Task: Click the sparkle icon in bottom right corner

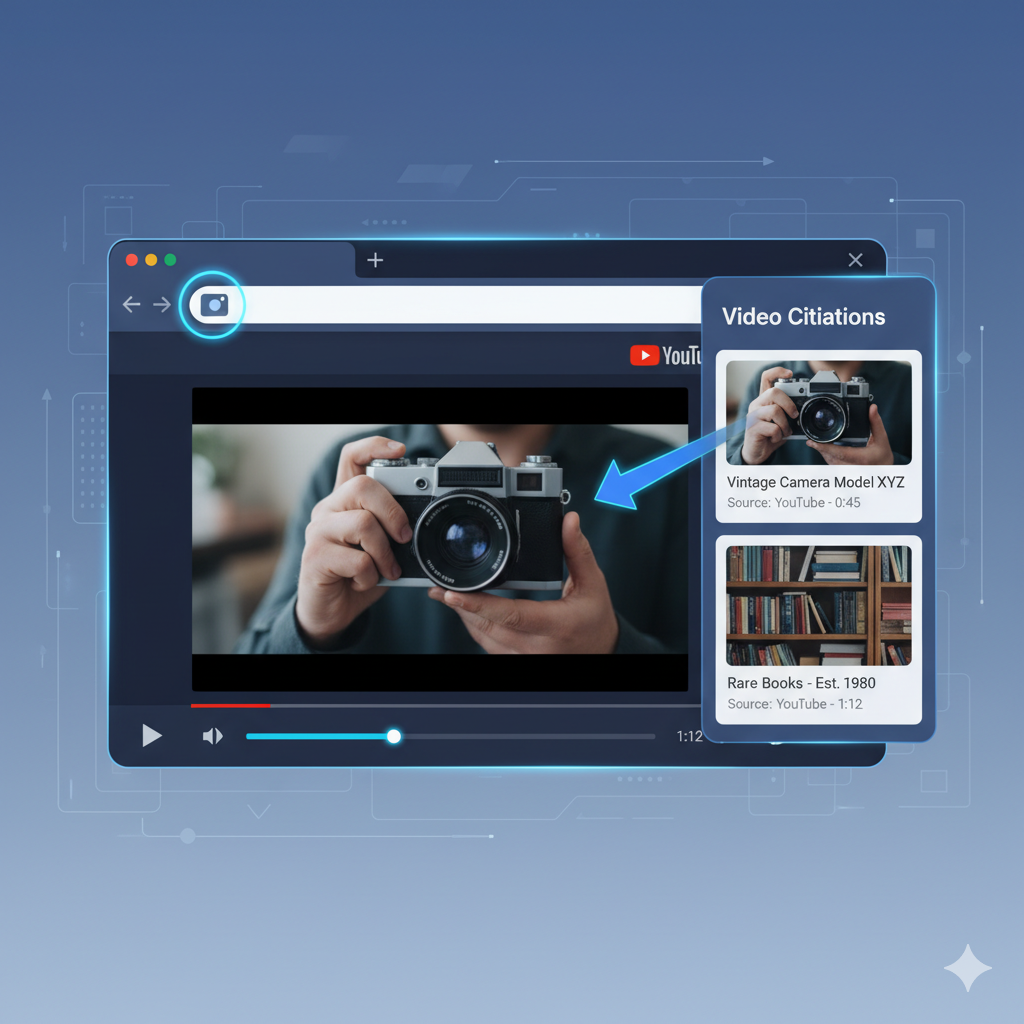Action: (x=966, y=967)
